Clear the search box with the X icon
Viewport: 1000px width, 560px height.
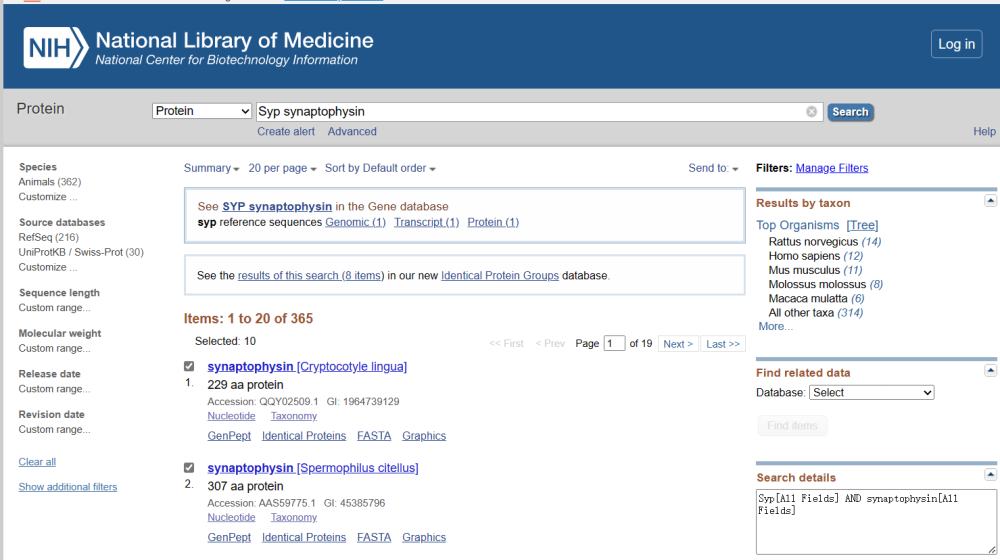pyautogui.click(x=812, y=112)
